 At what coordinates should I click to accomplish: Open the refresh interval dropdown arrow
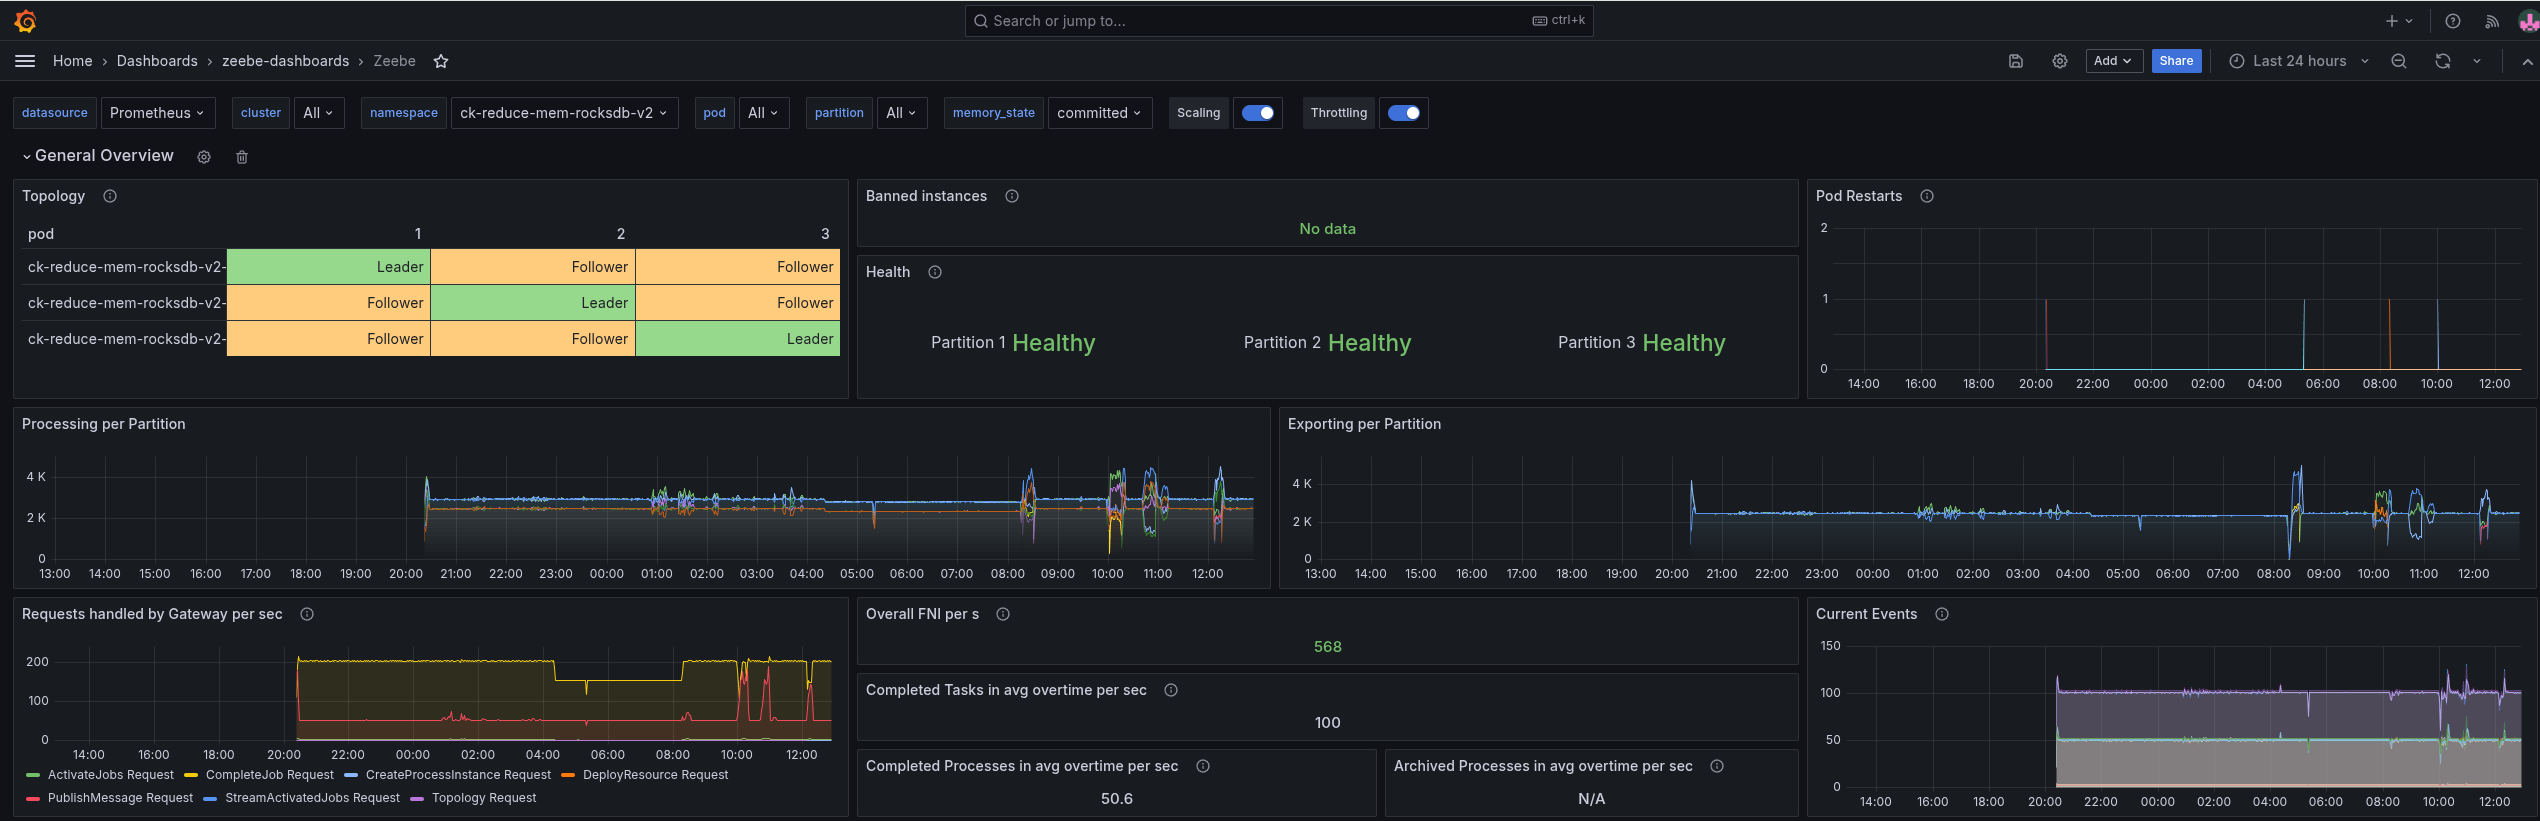click(x=2477, y=61)
